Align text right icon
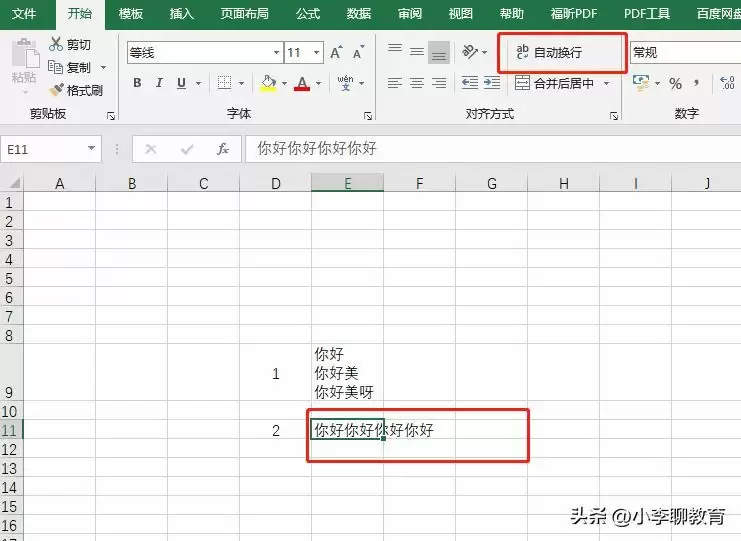 [x=439, y=83]
